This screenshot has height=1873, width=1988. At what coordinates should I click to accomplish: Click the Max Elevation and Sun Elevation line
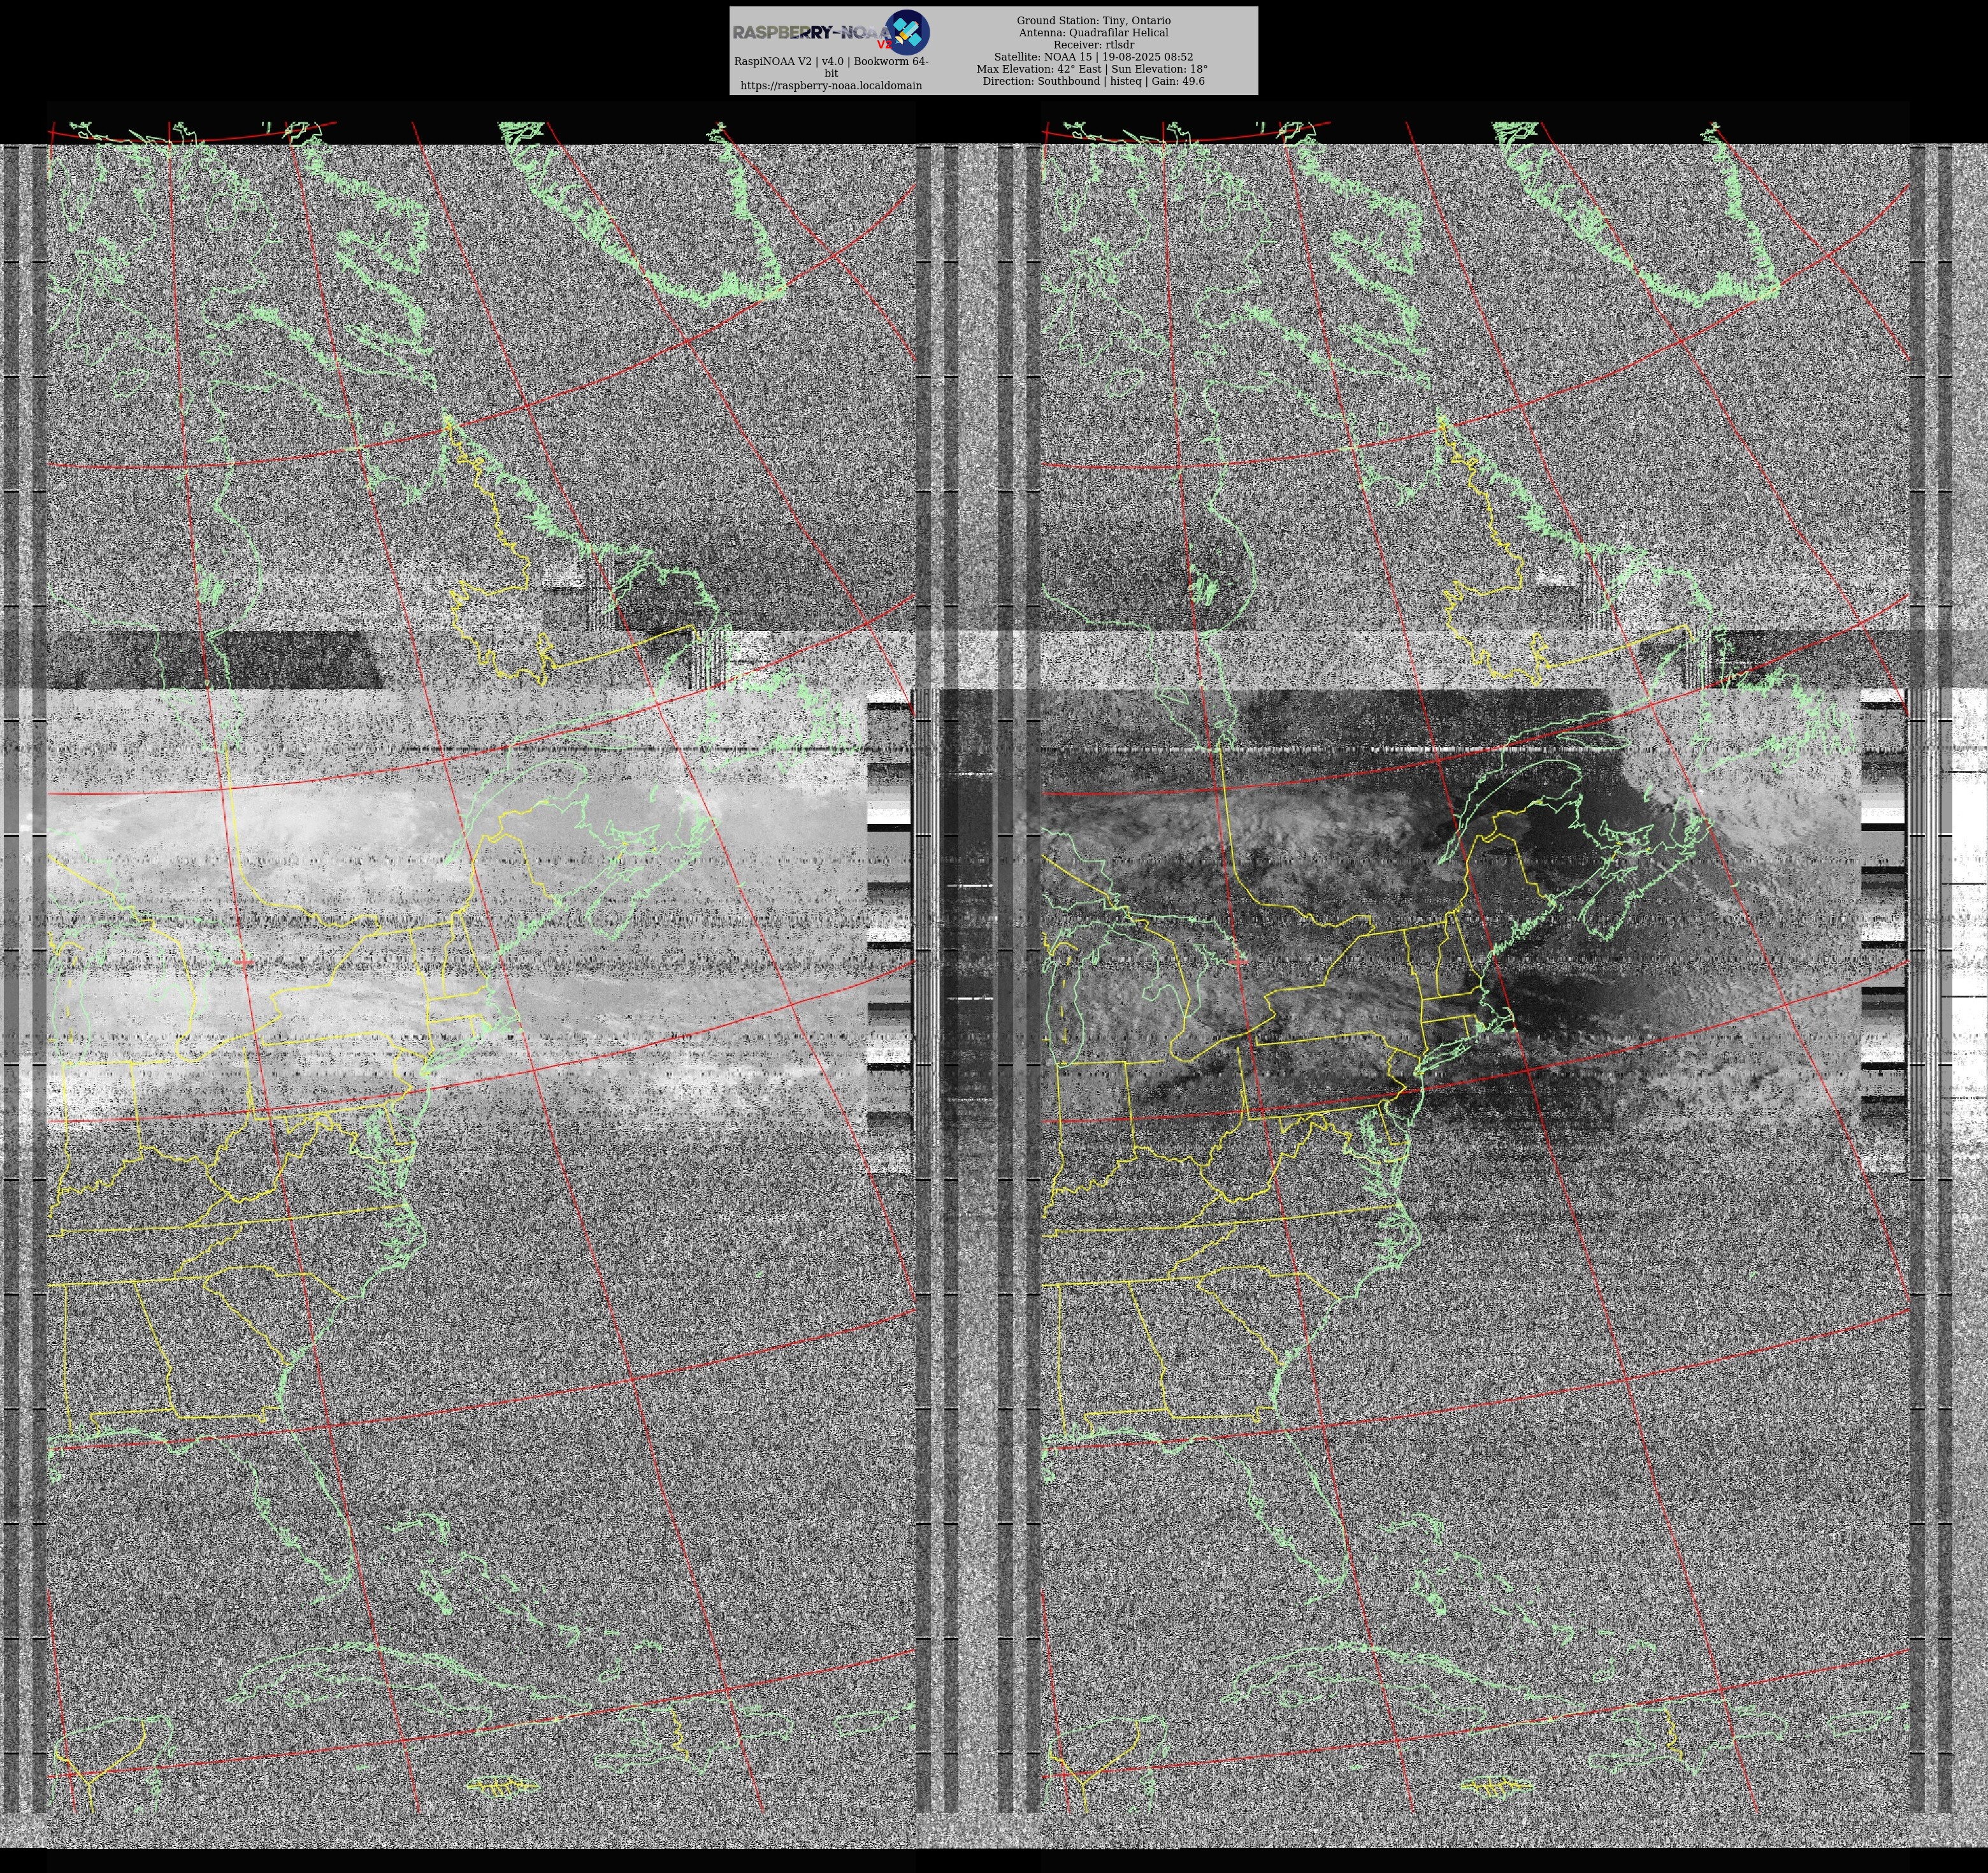1093,69
